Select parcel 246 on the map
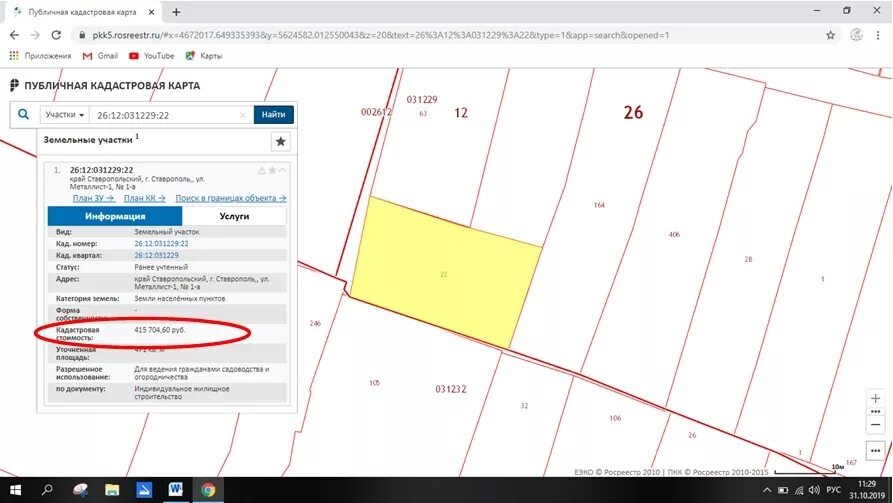The width and height of the screenshot is (893, 503). (315, 323)
